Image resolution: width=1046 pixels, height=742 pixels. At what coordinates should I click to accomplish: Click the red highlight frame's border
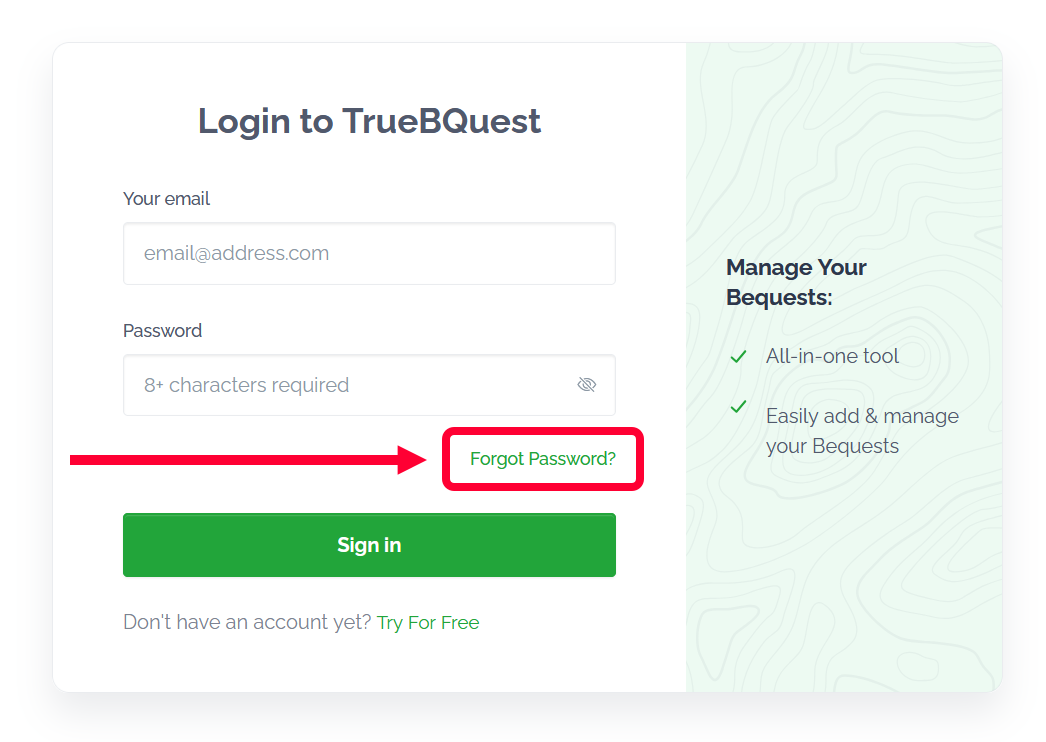coord(542,432)
